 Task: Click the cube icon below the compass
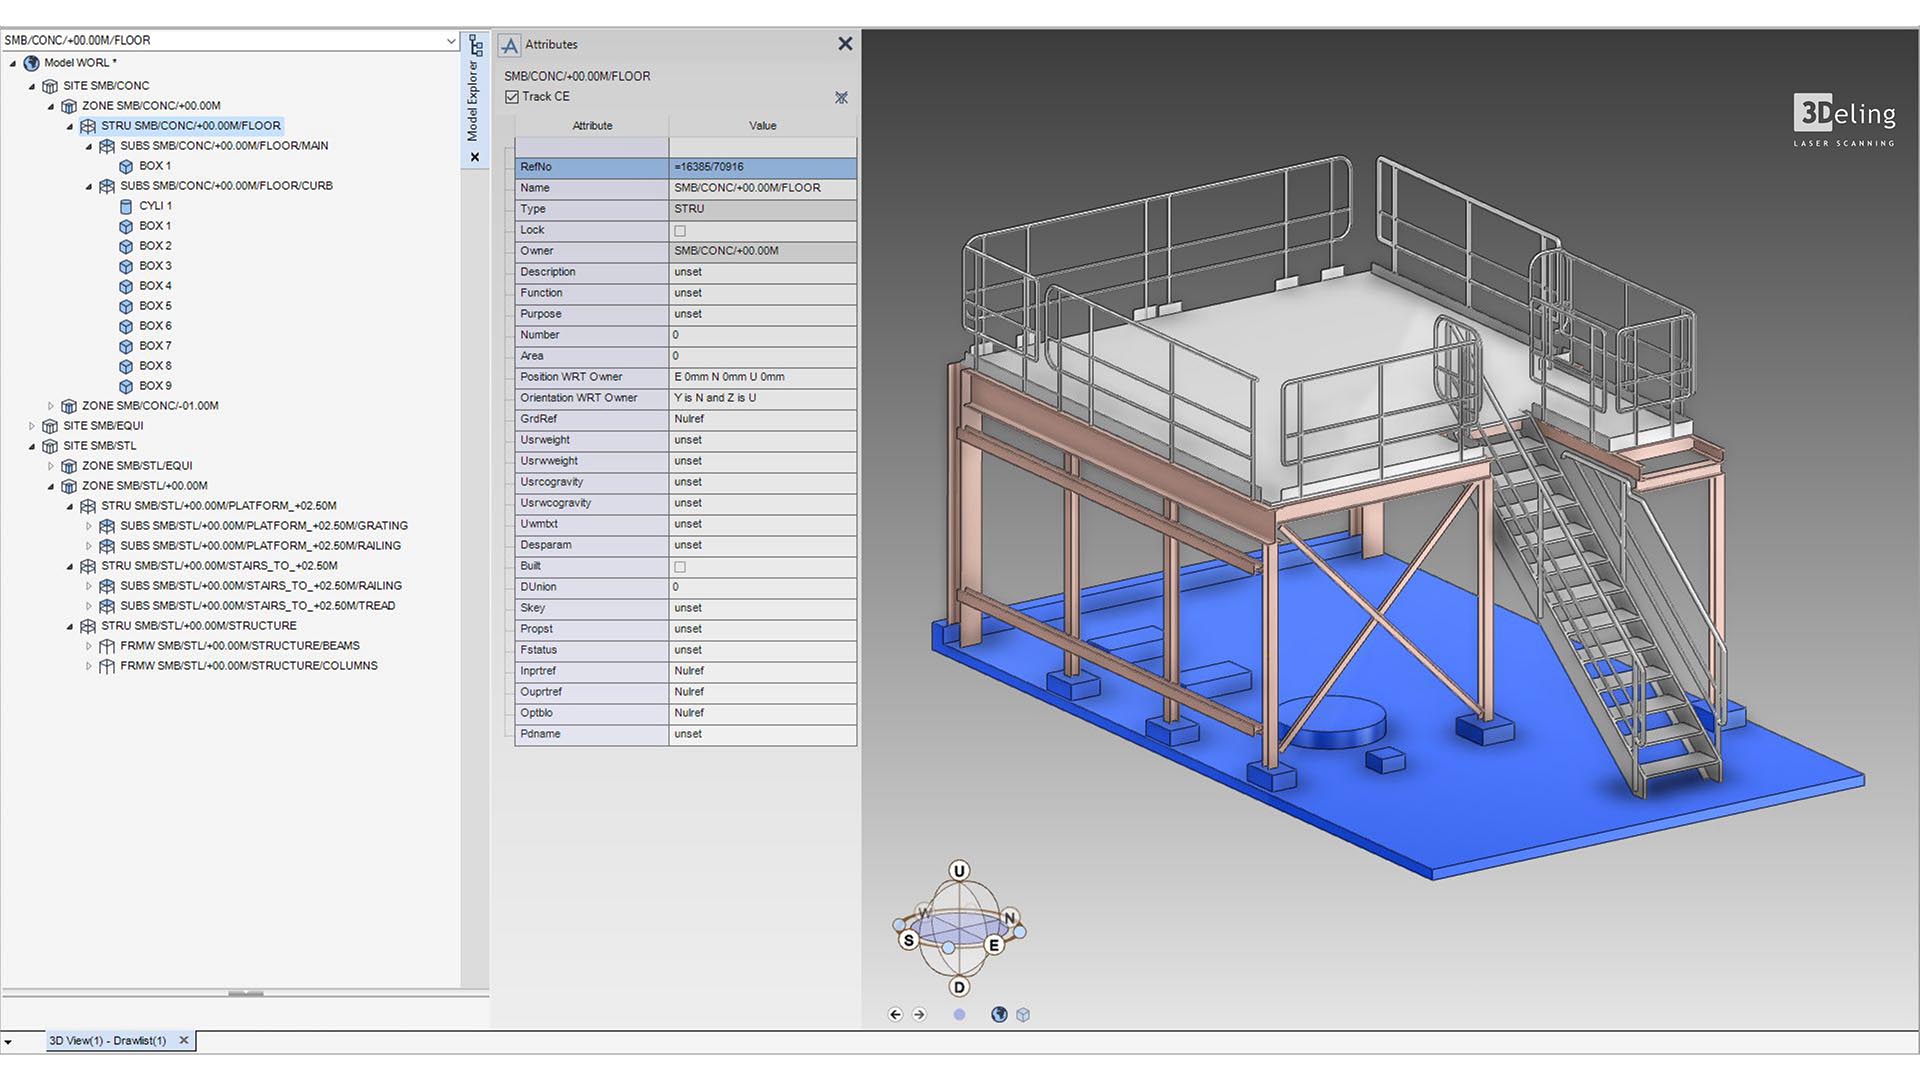1023,1014
